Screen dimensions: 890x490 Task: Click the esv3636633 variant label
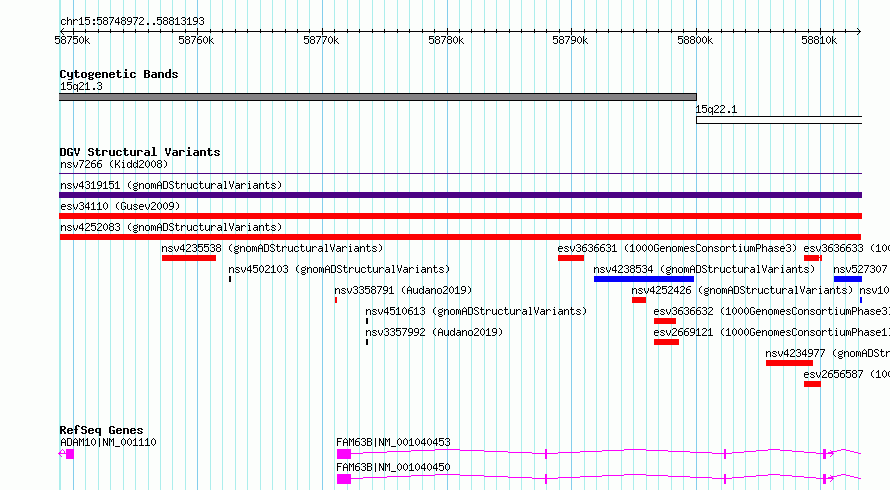click(x=846, y=248)
